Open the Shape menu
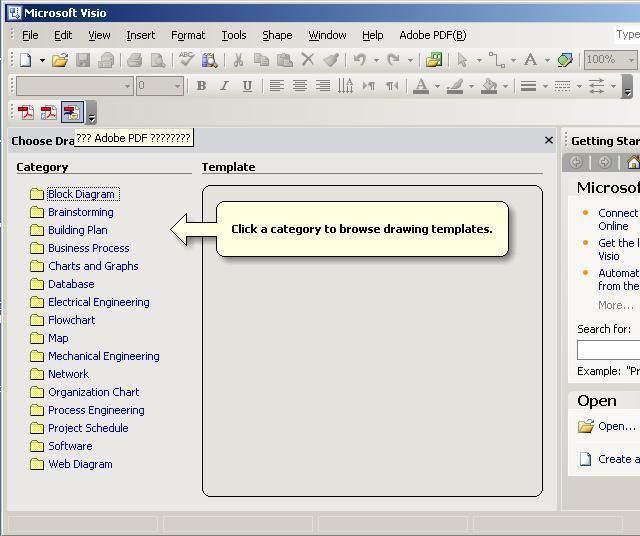This screenshot has width=640, height=536. 277,35
